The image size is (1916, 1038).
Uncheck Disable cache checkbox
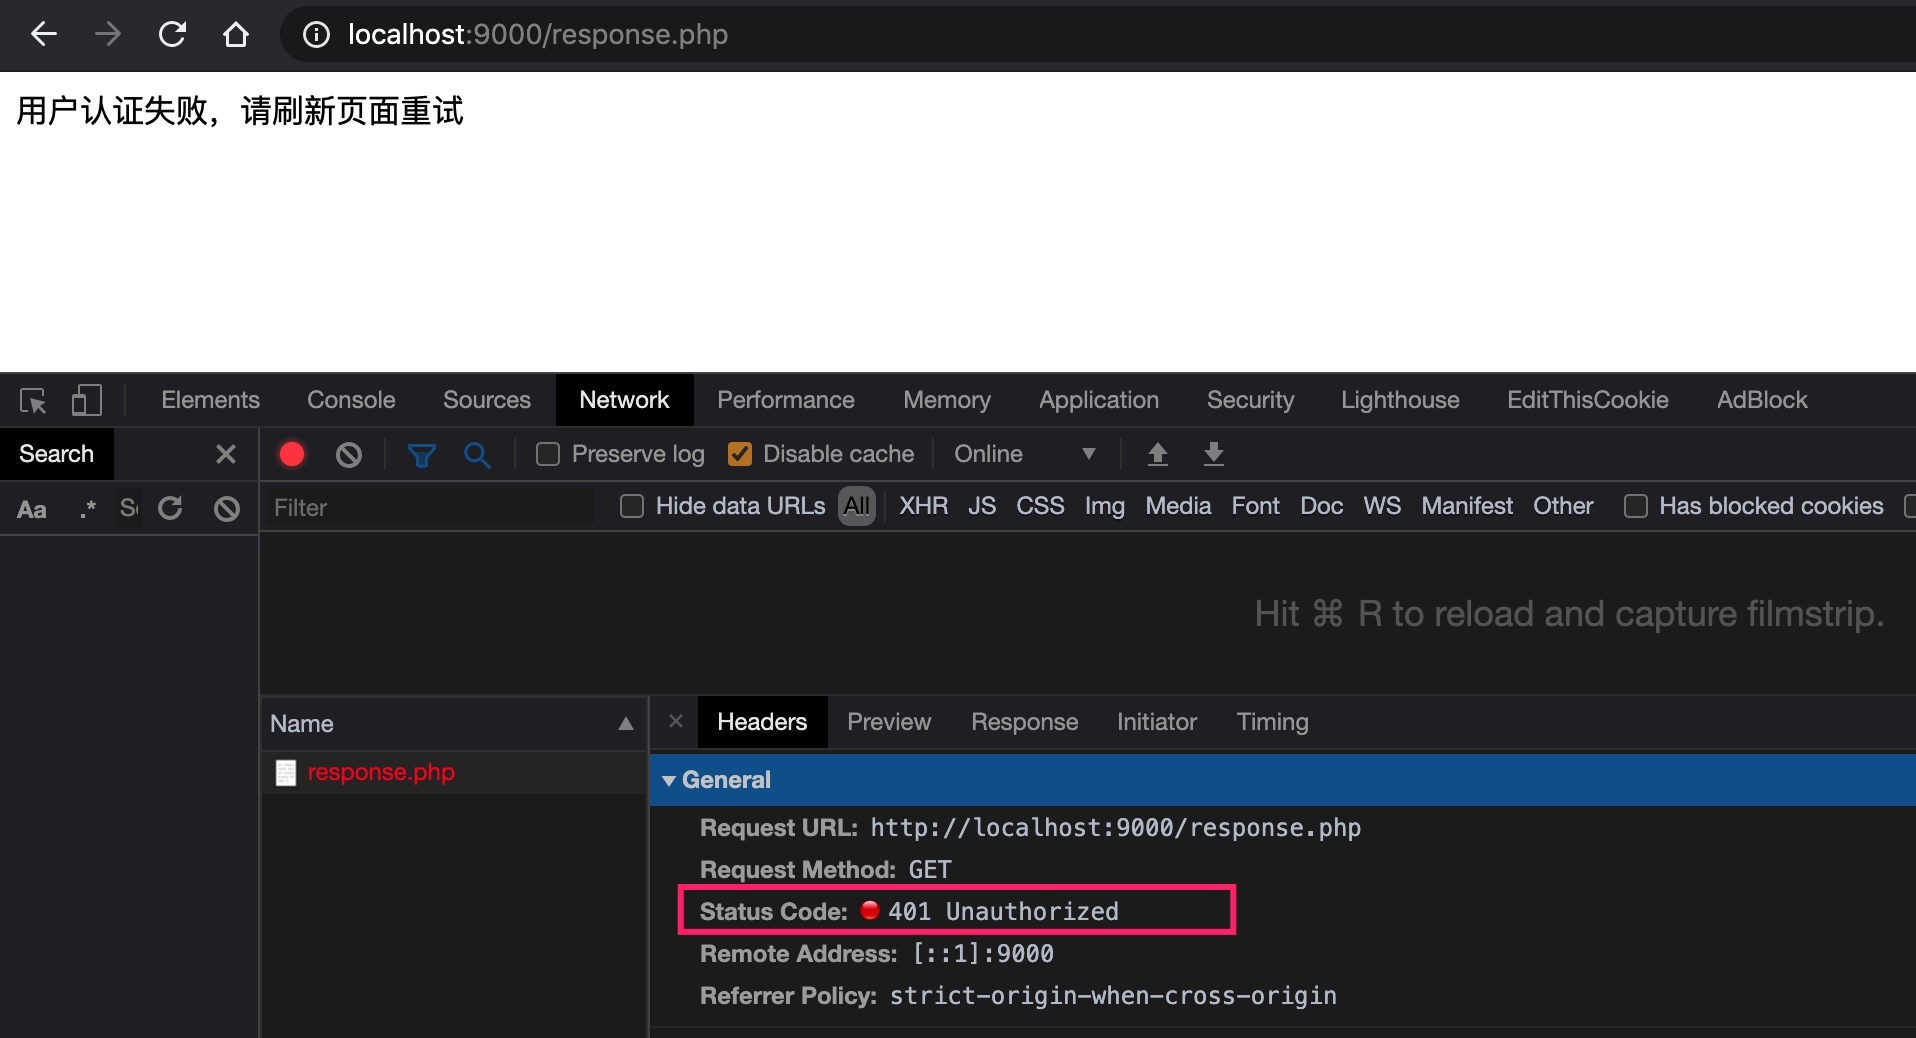point(740,454)
